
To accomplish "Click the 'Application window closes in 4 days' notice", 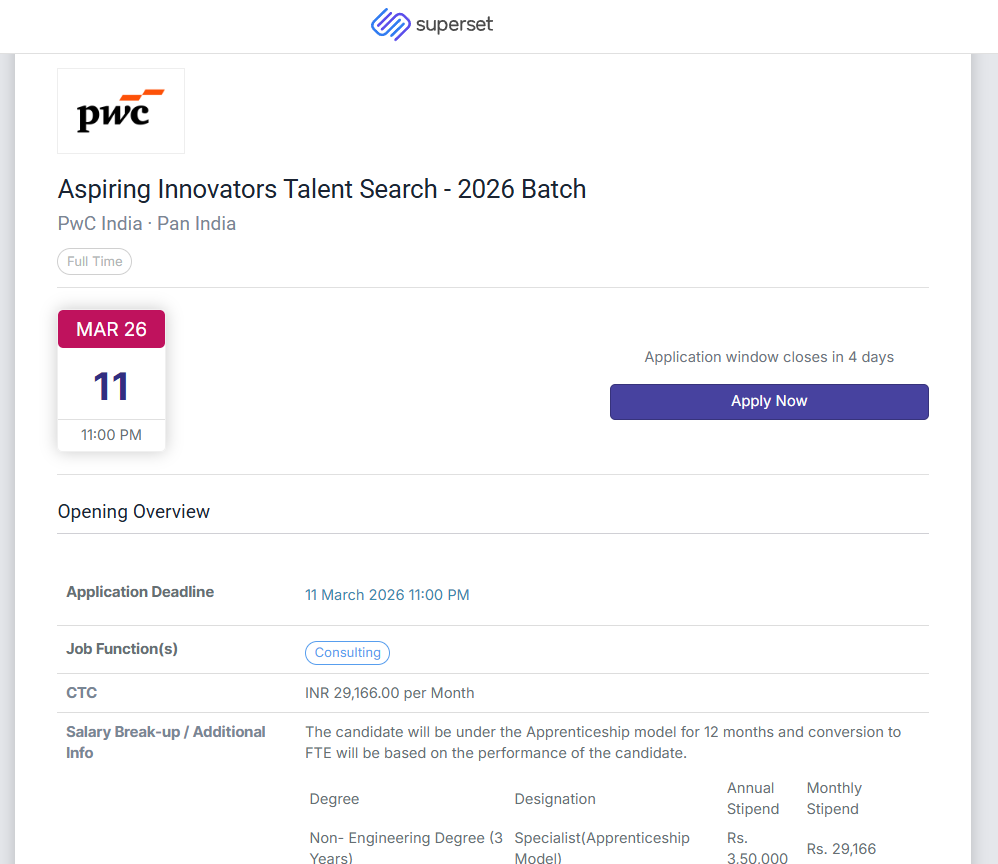I will point(769,357).
